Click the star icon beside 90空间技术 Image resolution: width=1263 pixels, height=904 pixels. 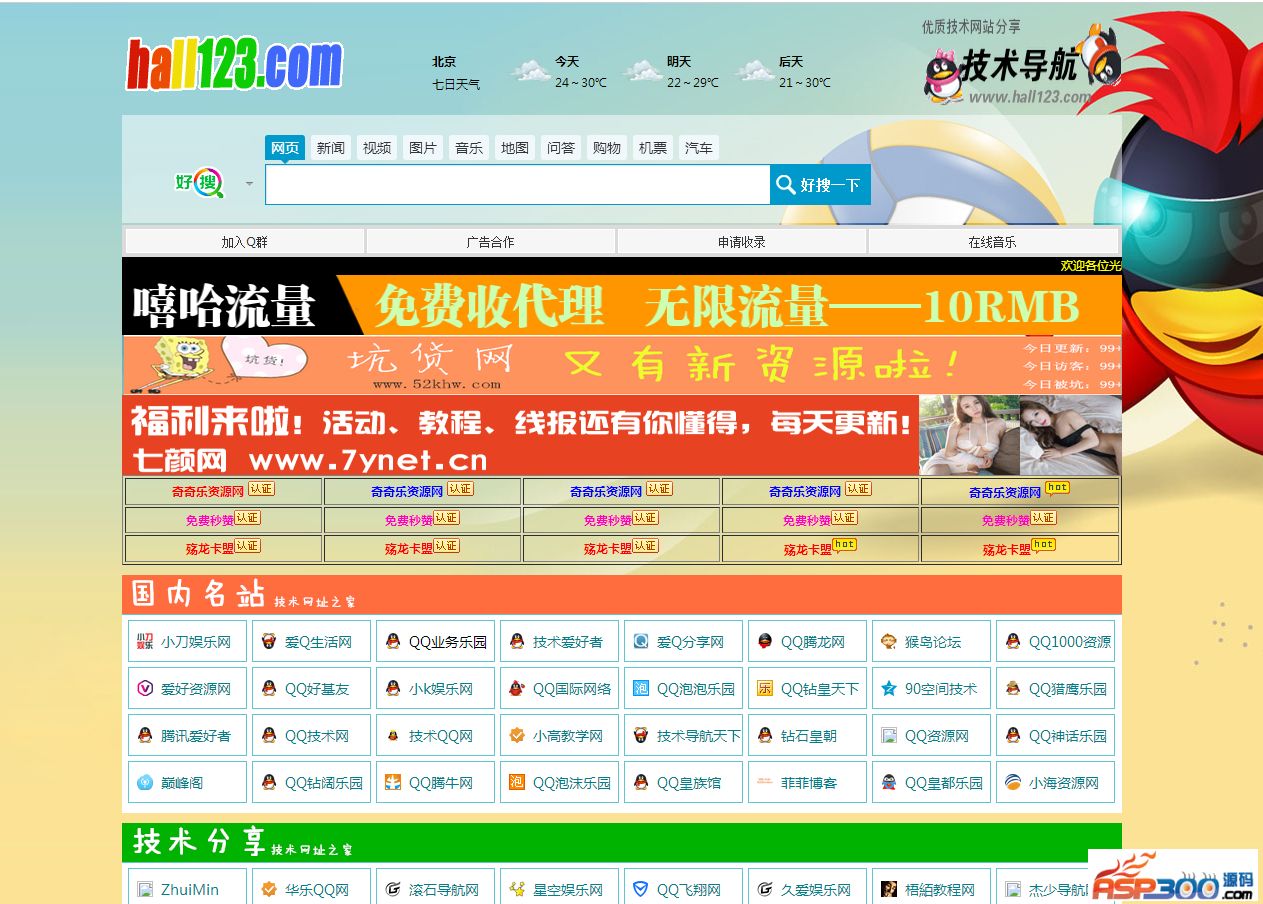[889, 689]
